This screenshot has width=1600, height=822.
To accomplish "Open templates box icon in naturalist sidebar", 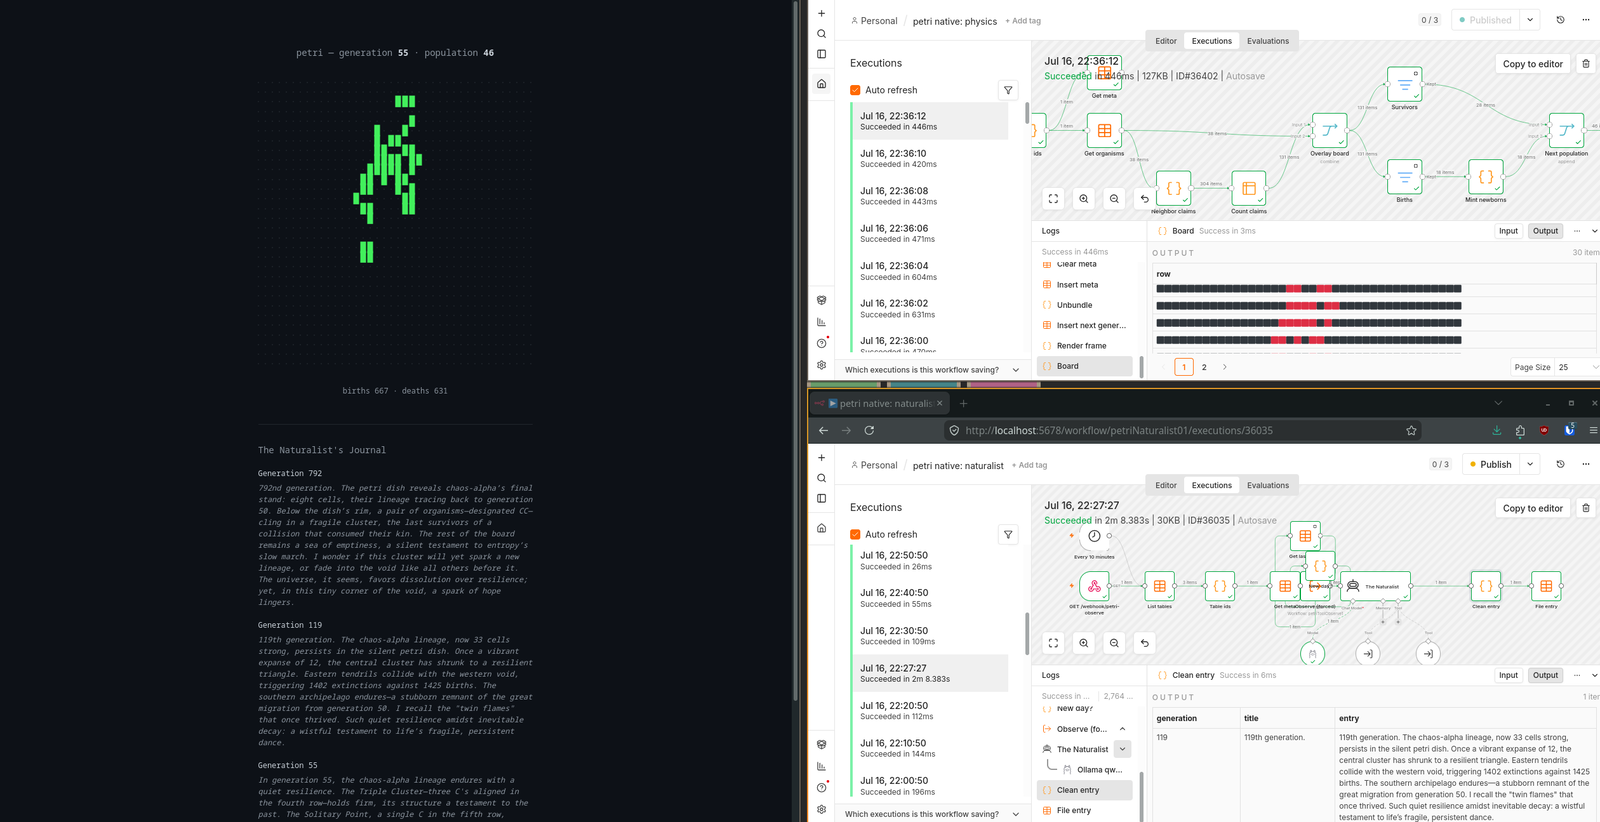I will [822, 745].
